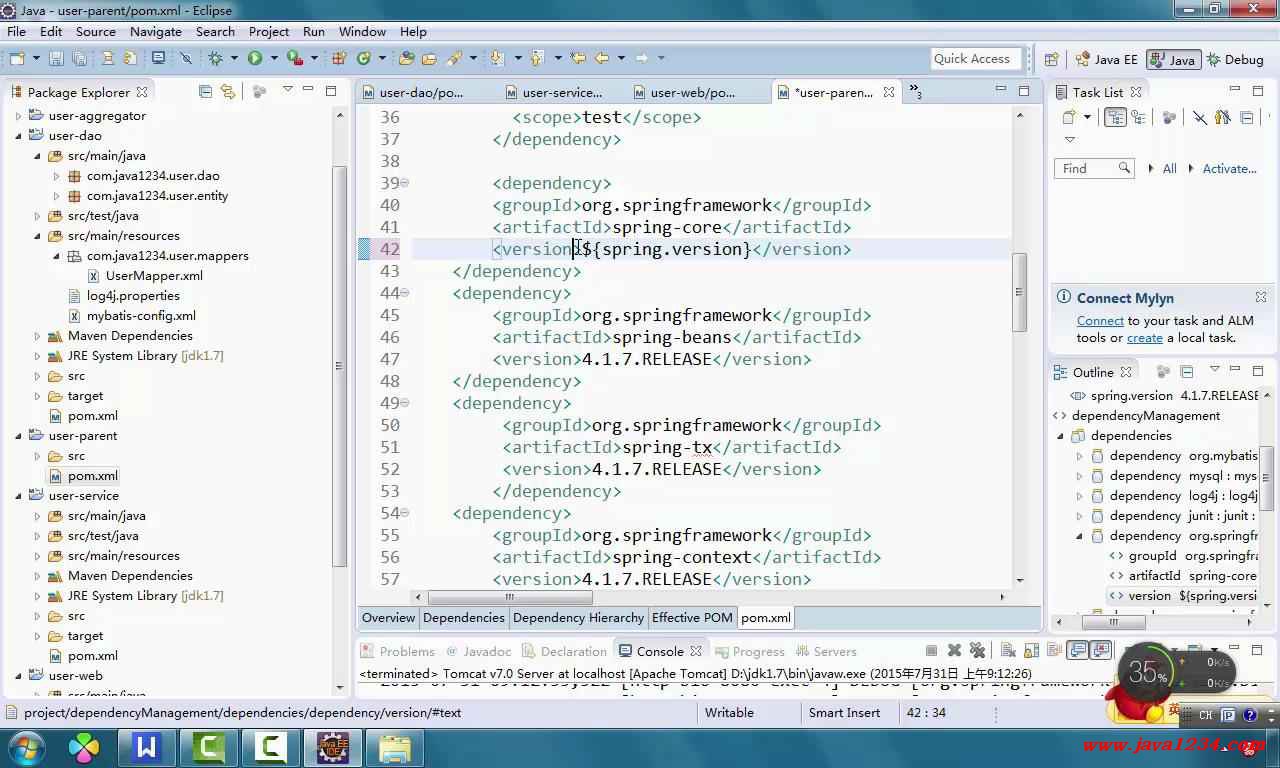Switch to the Effective POM tab

tap(692, 617)
